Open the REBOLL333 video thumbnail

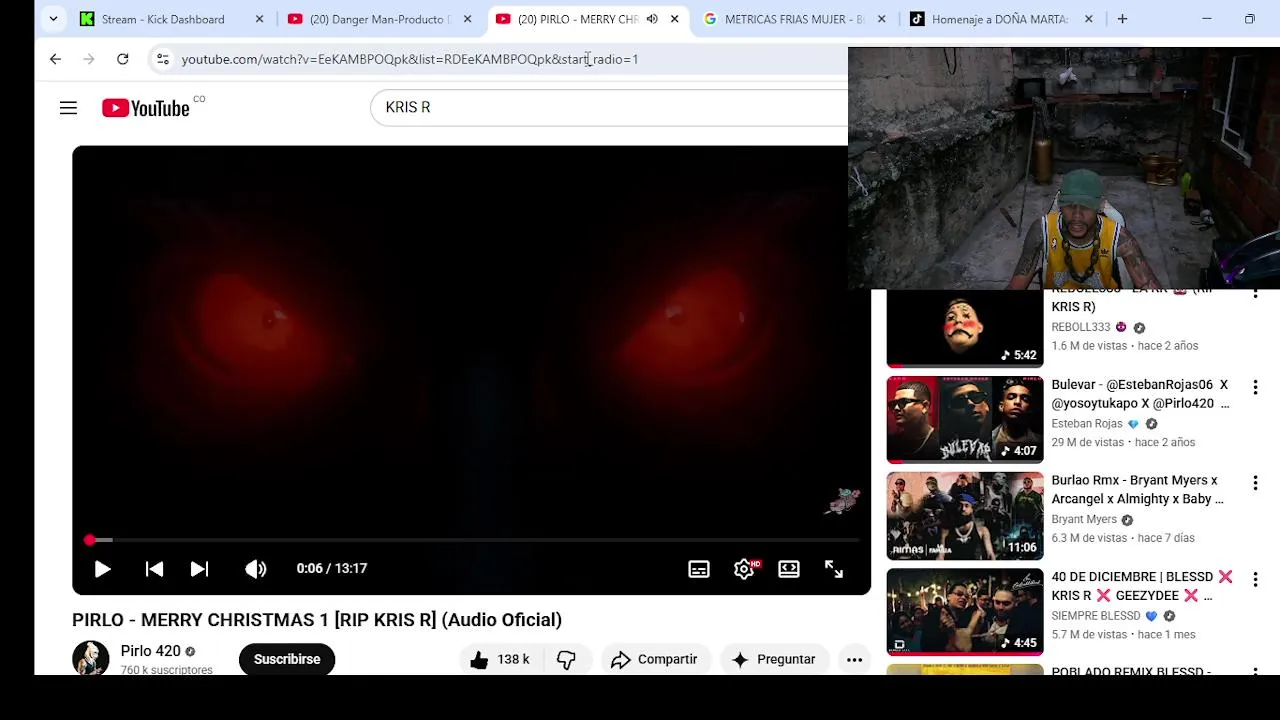coord(965,329)
